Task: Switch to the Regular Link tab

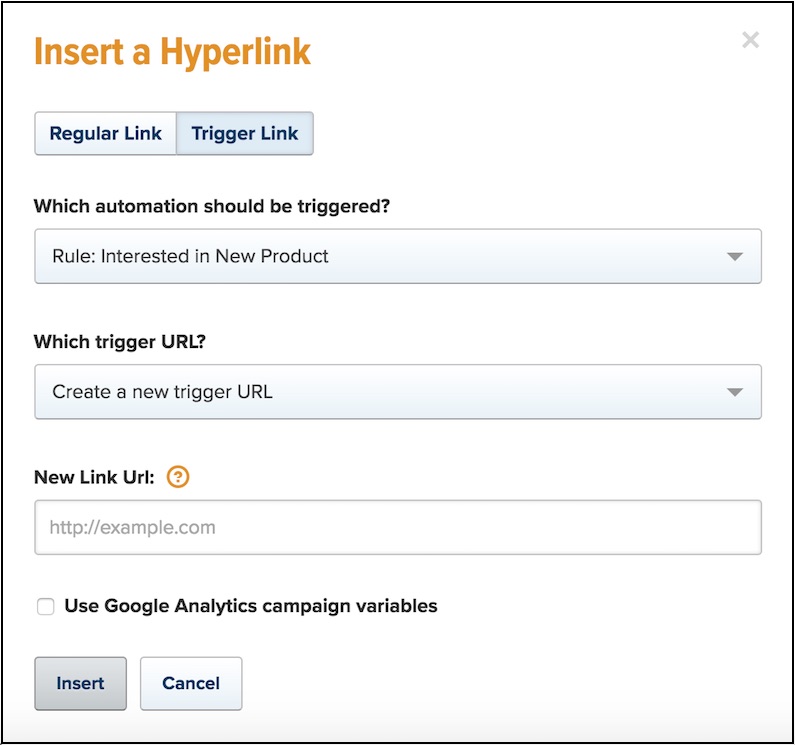Action: point(105,134)
